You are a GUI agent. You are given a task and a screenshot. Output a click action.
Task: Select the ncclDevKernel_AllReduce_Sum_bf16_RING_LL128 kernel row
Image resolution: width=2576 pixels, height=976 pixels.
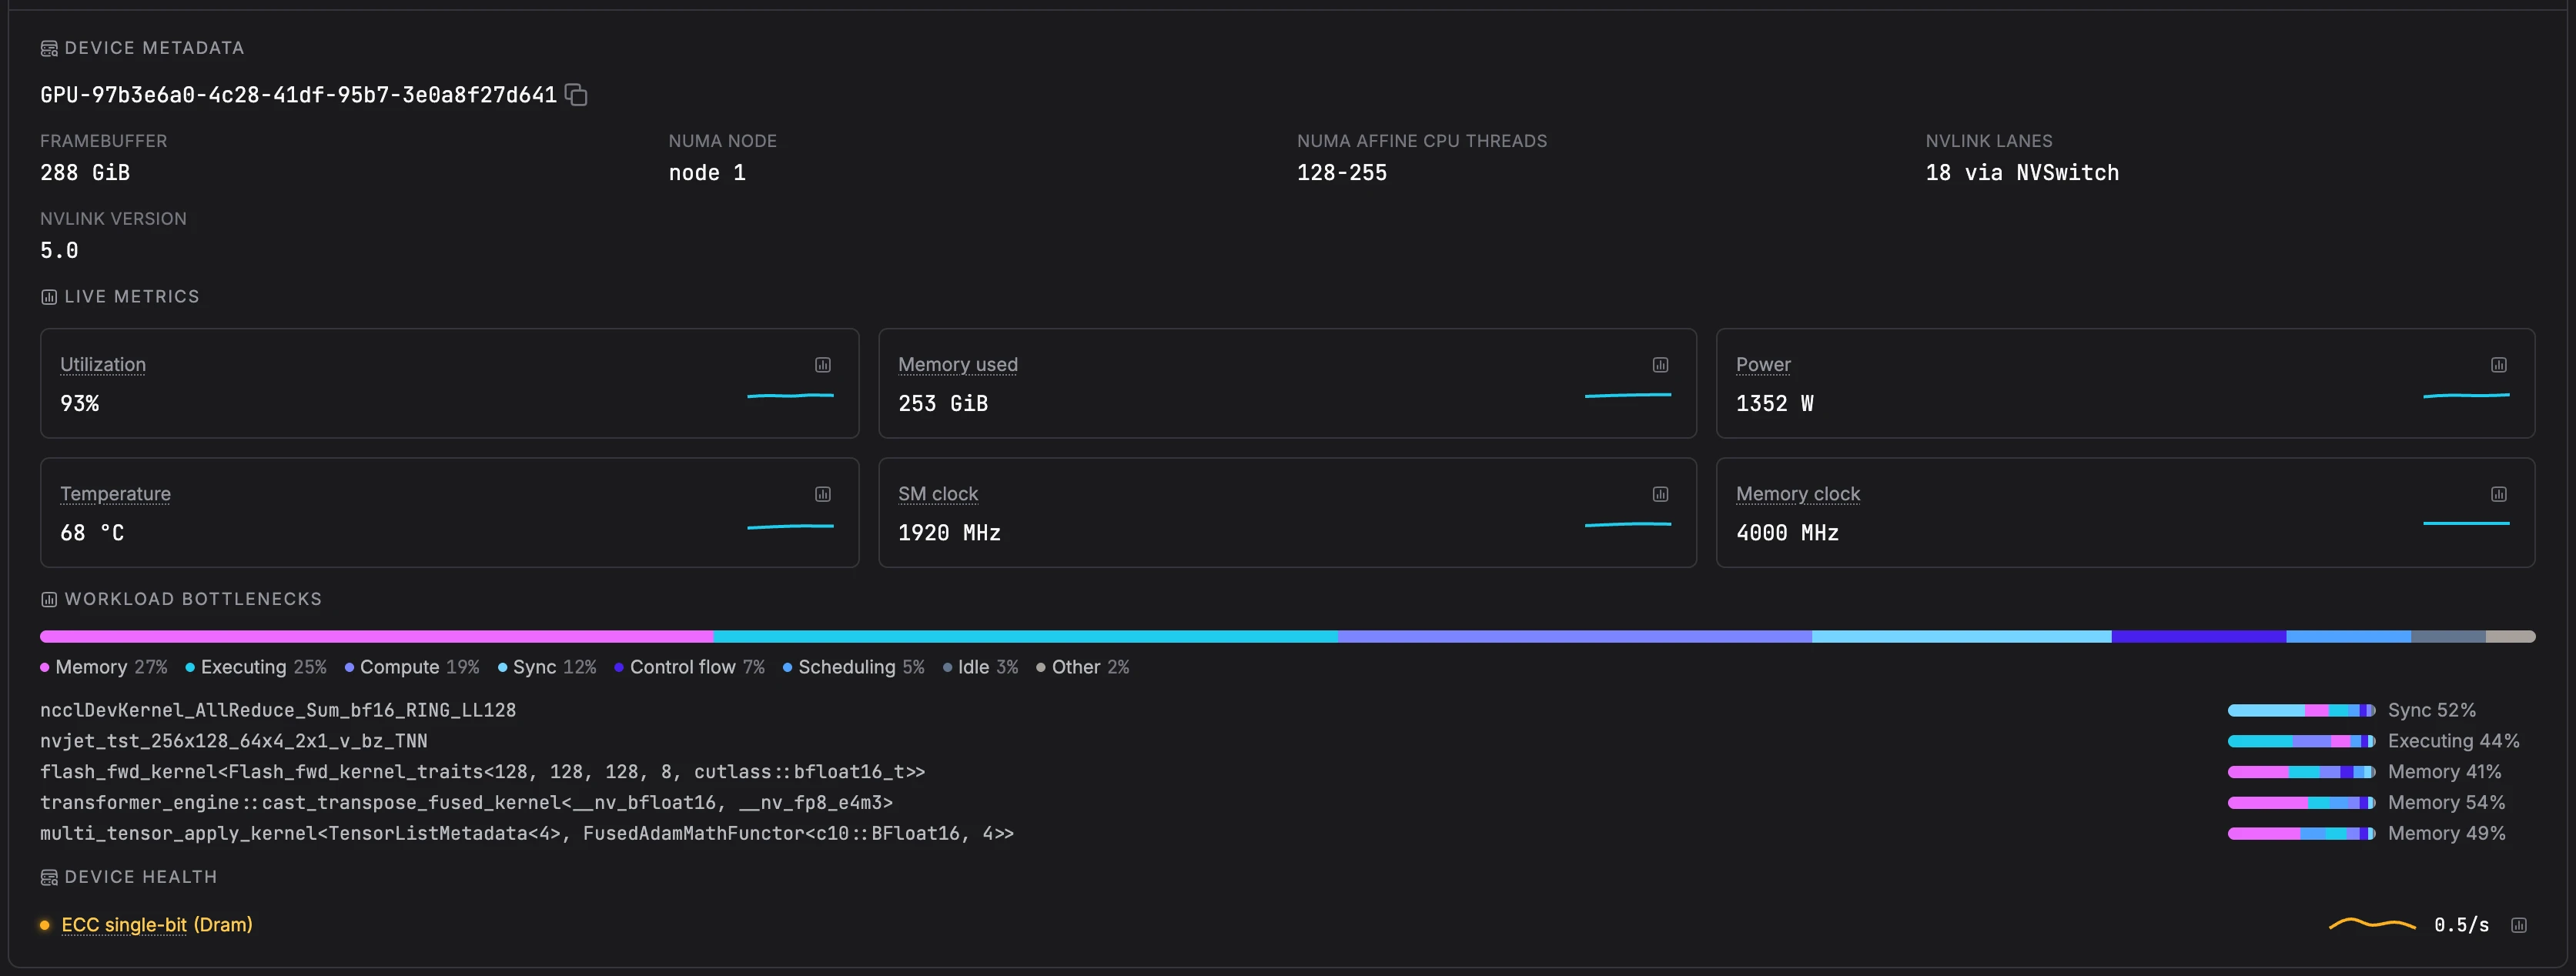[x=1287, y=710]
